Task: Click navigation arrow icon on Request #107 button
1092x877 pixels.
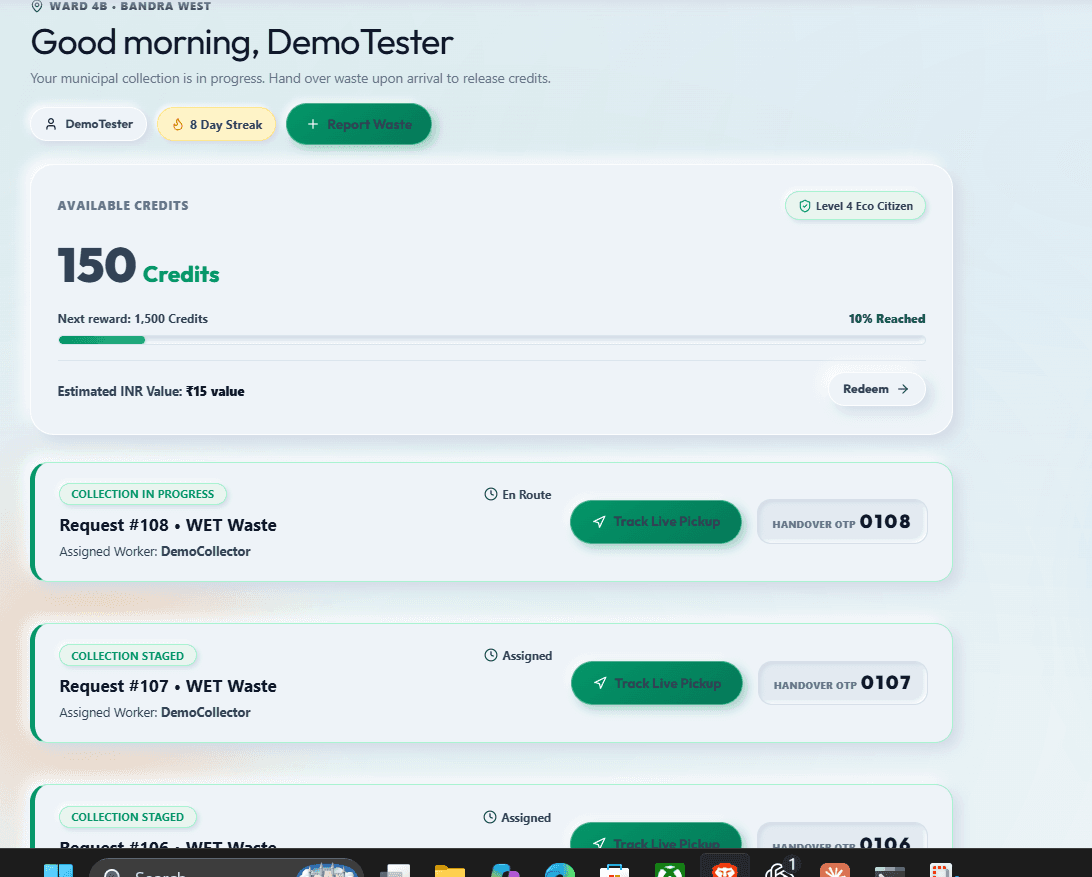Action: [x=600, y=683]
